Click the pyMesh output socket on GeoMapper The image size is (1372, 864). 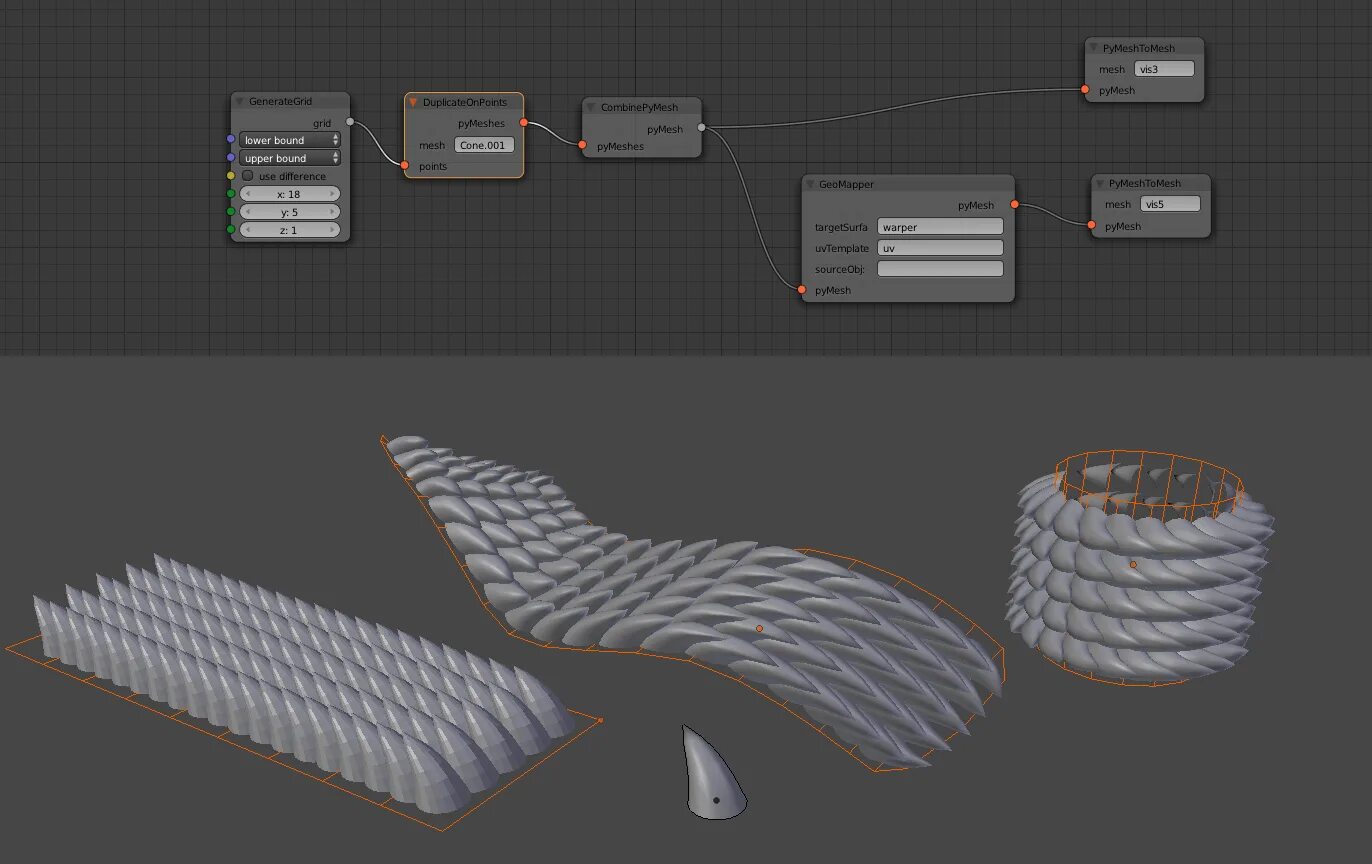point(1014,205)
